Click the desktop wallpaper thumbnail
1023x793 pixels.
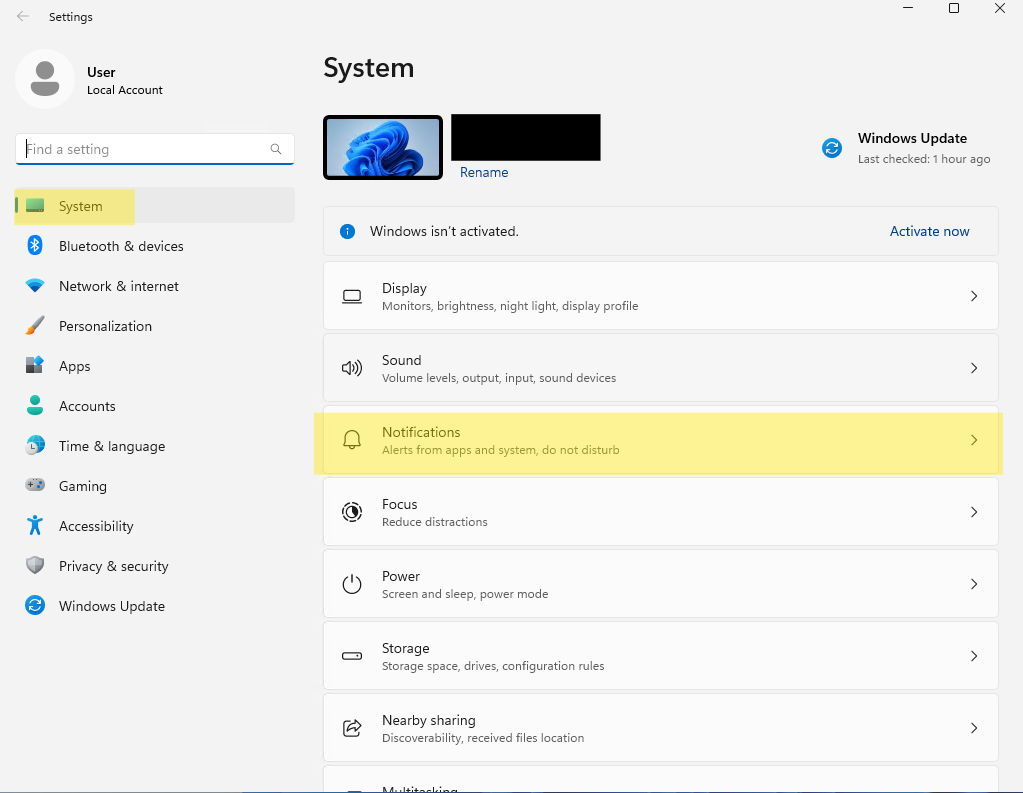tap(383, 148)
